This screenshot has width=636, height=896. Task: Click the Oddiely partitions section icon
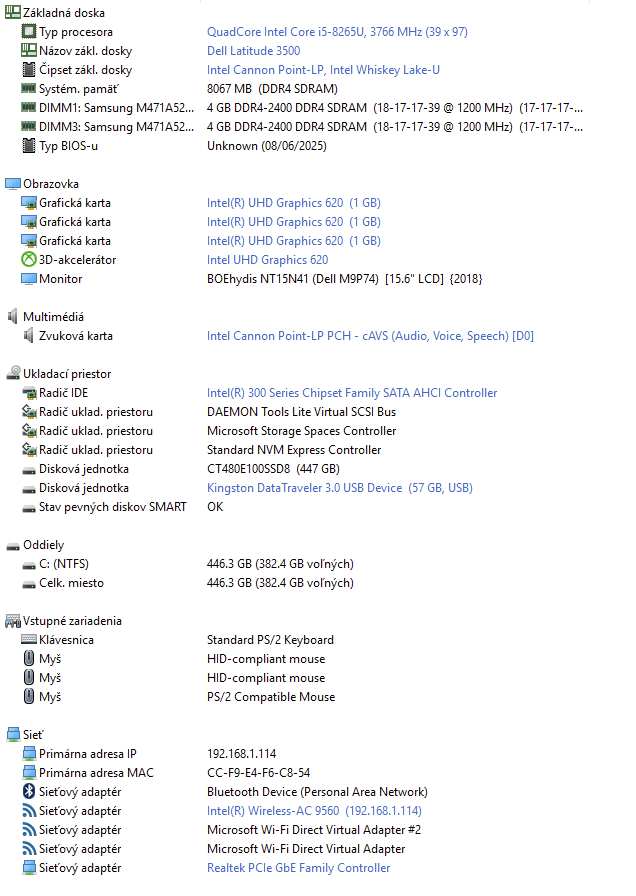coord(13,546)
